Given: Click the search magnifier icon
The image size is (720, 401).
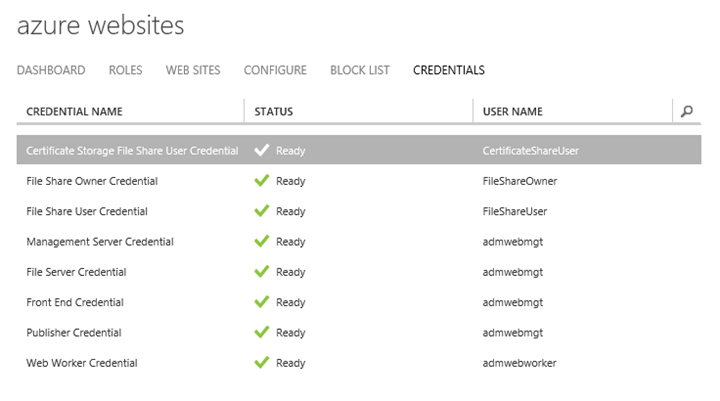Looking at the screenshot, I should 686,111.
